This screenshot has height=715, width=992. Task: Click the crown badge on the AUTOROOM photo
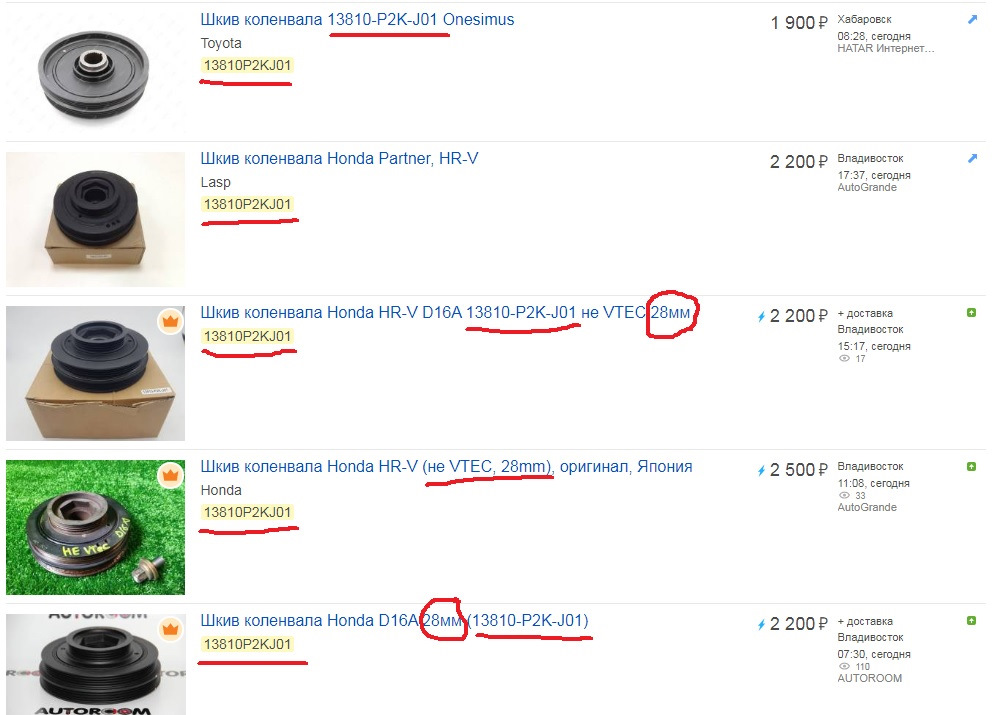[x=170, y=629]
